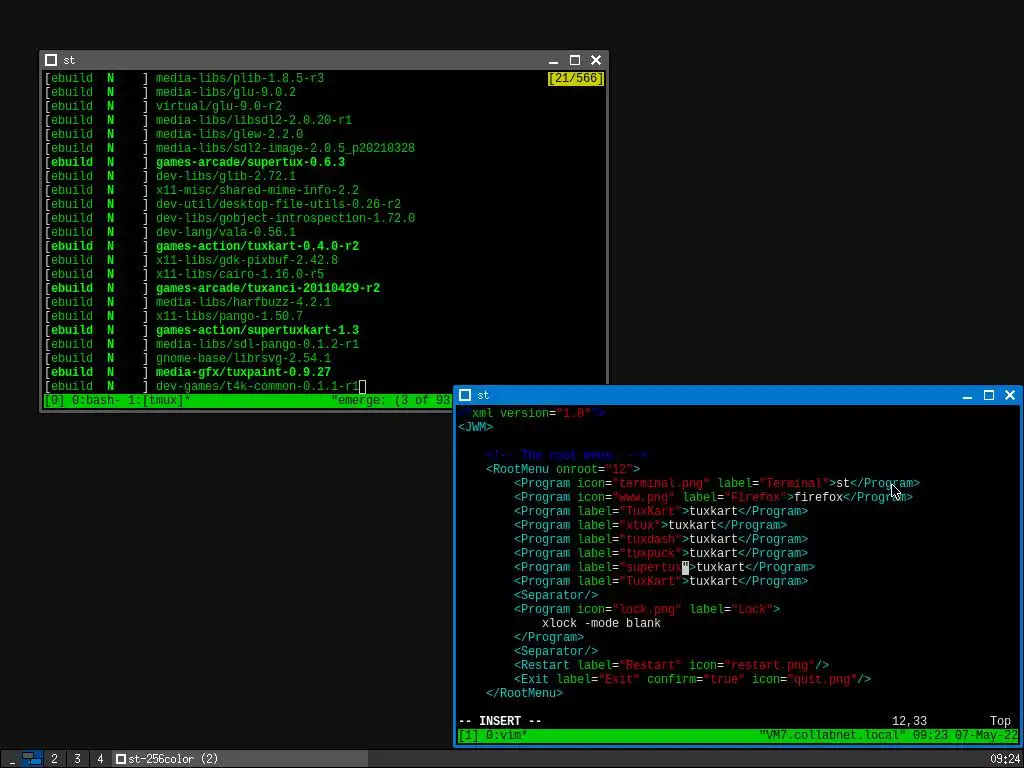Maximize the vim st window

(x=989, y=395)
